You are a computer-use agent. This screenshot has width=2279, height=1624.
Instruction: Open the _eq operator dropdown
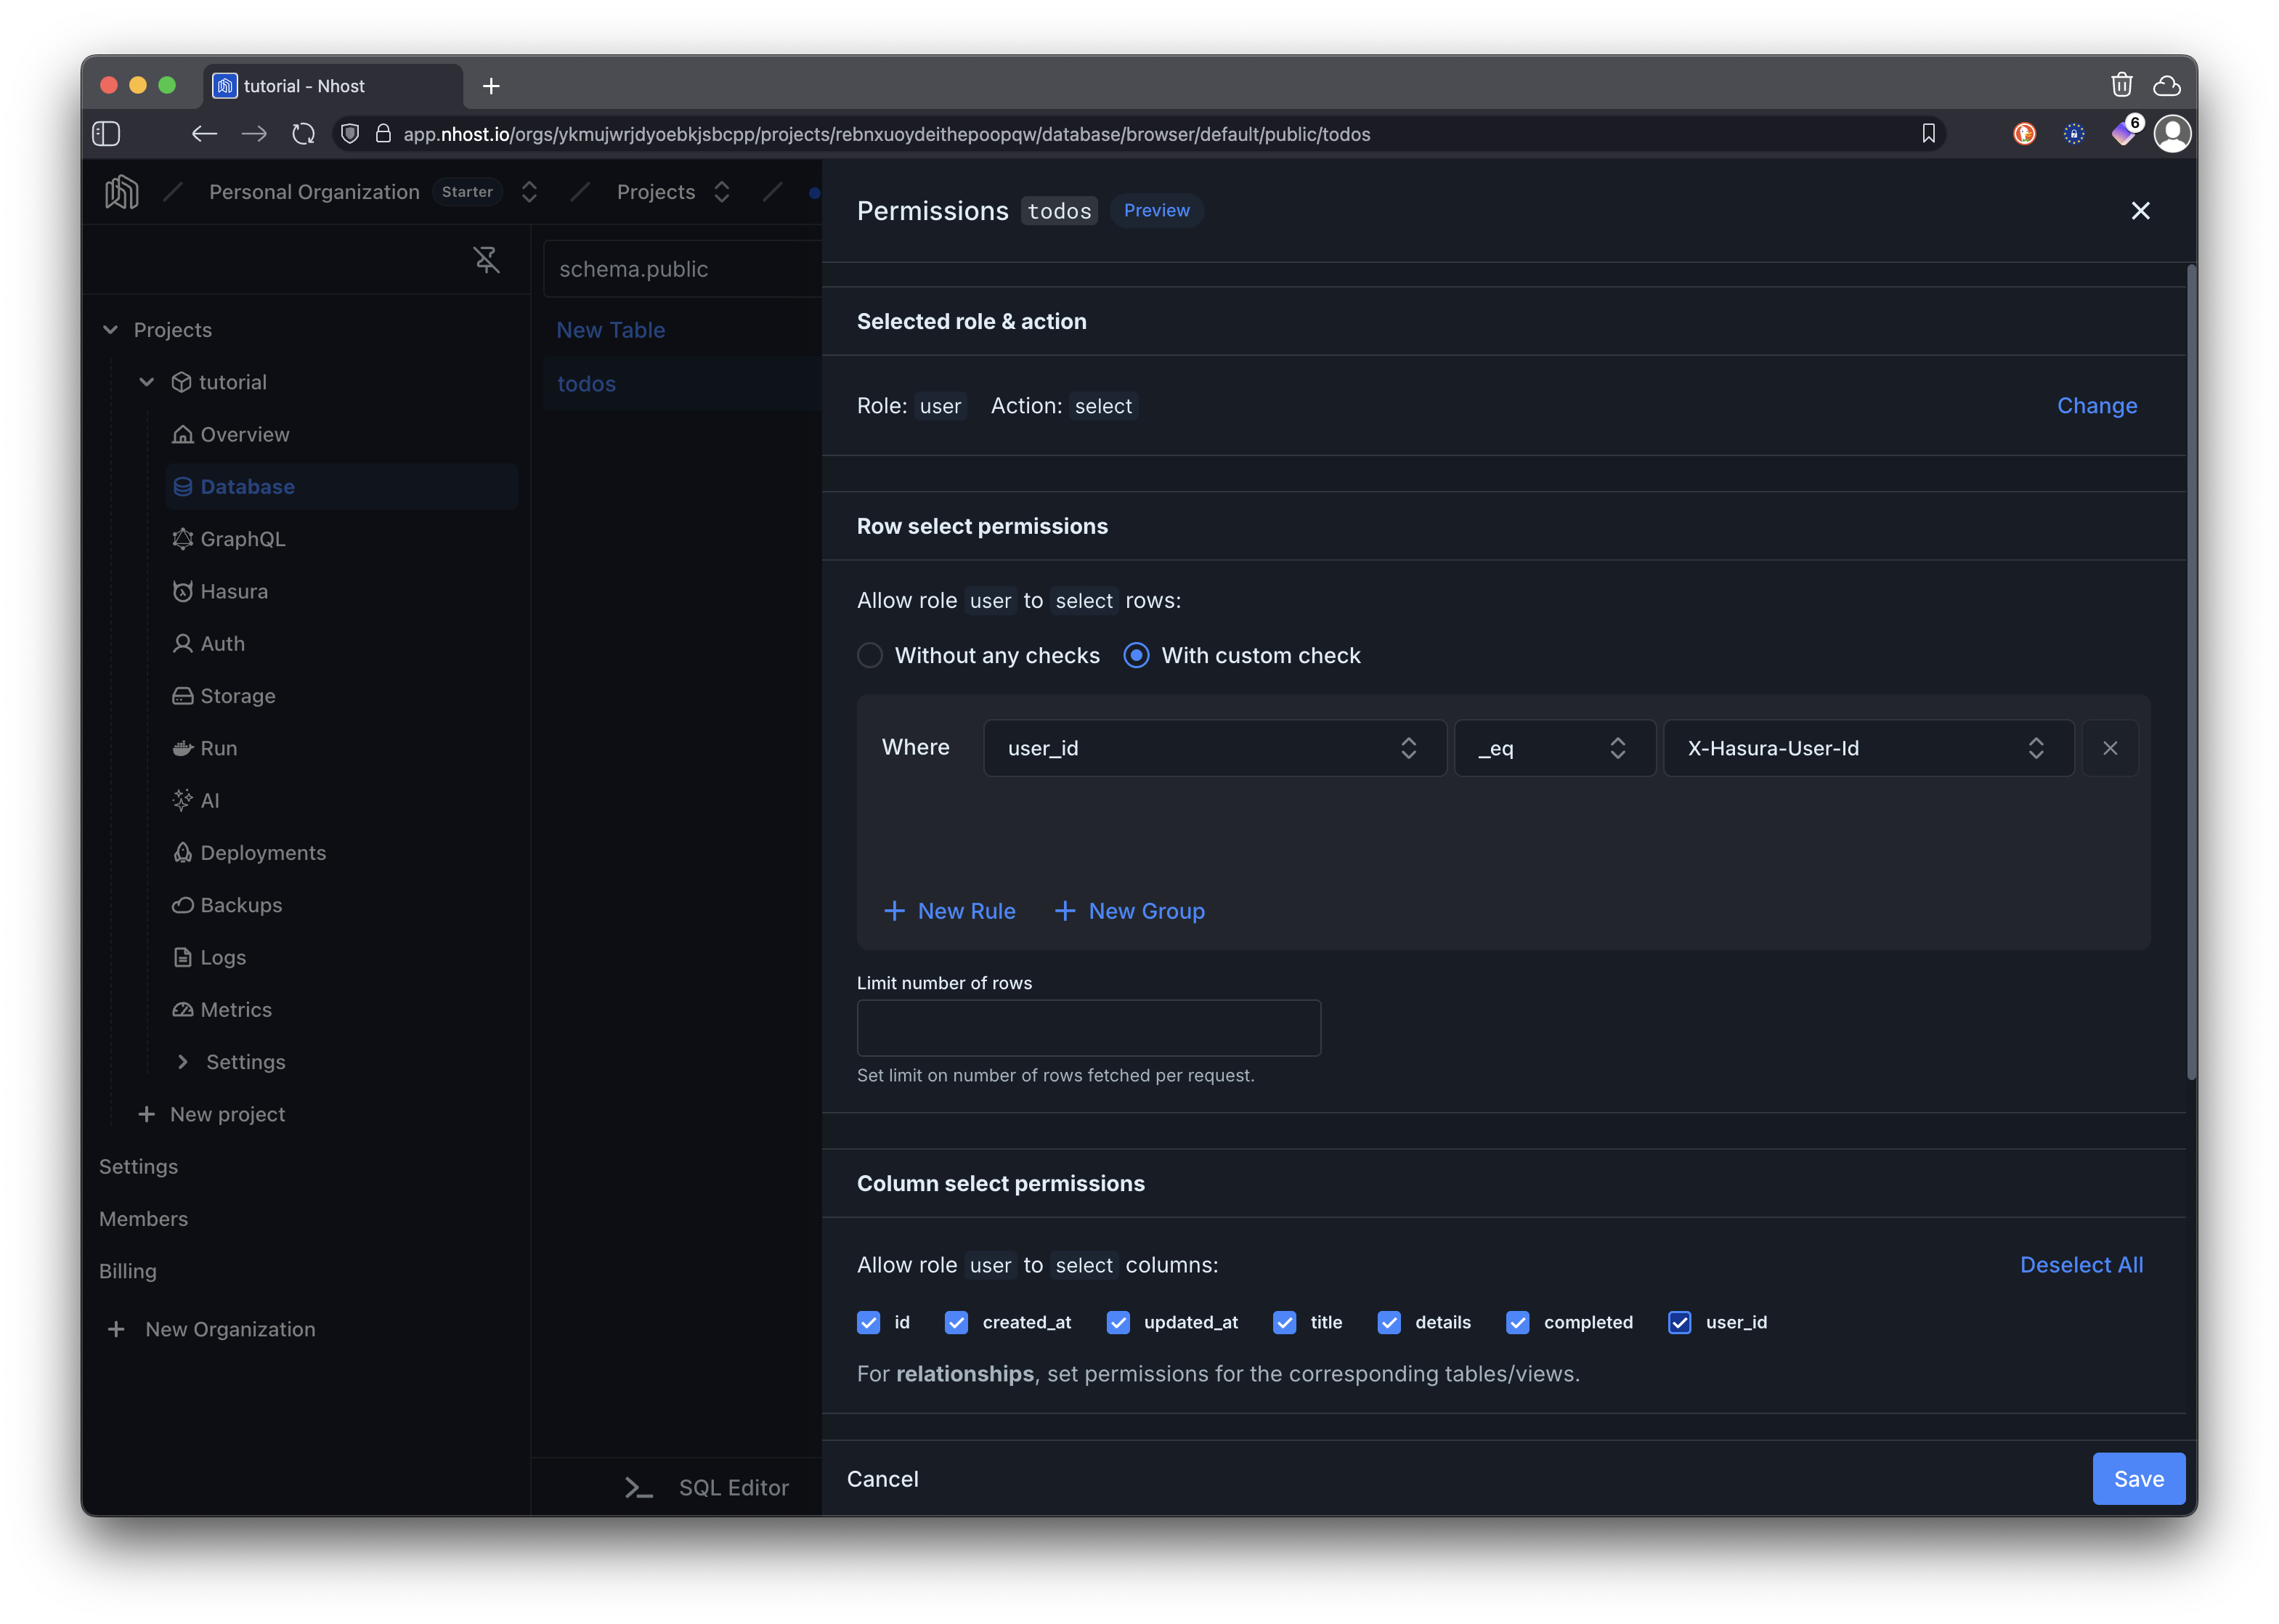click(x=1553, y=747)
